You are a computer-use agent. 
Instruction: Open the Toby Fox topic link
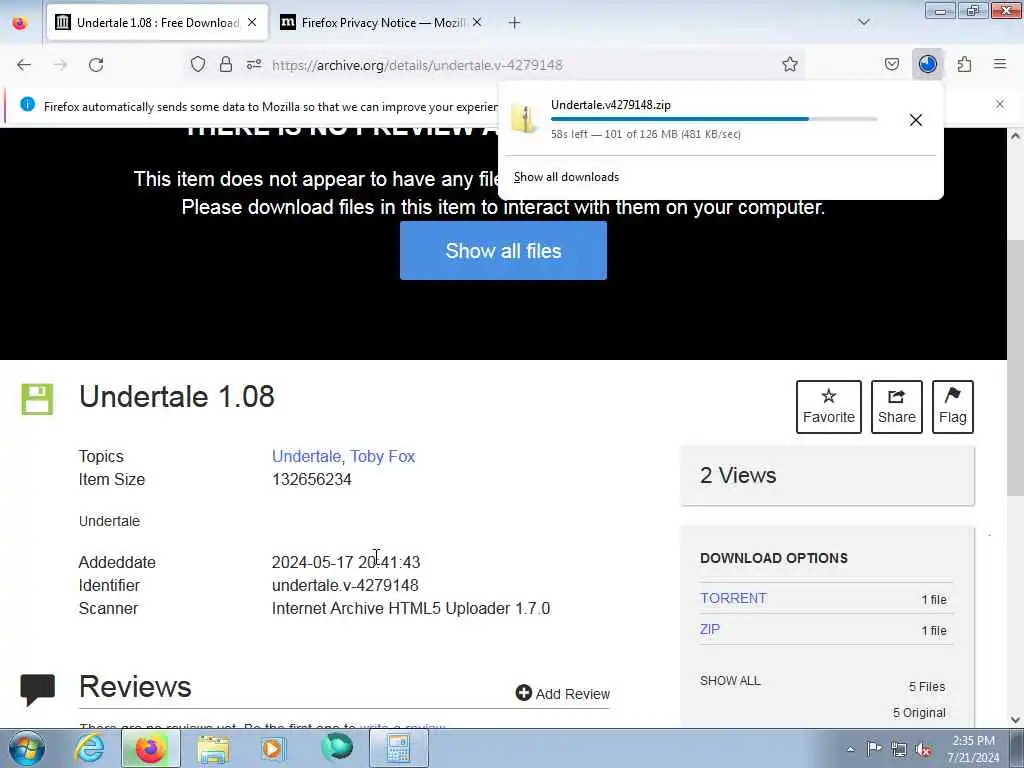383,456
